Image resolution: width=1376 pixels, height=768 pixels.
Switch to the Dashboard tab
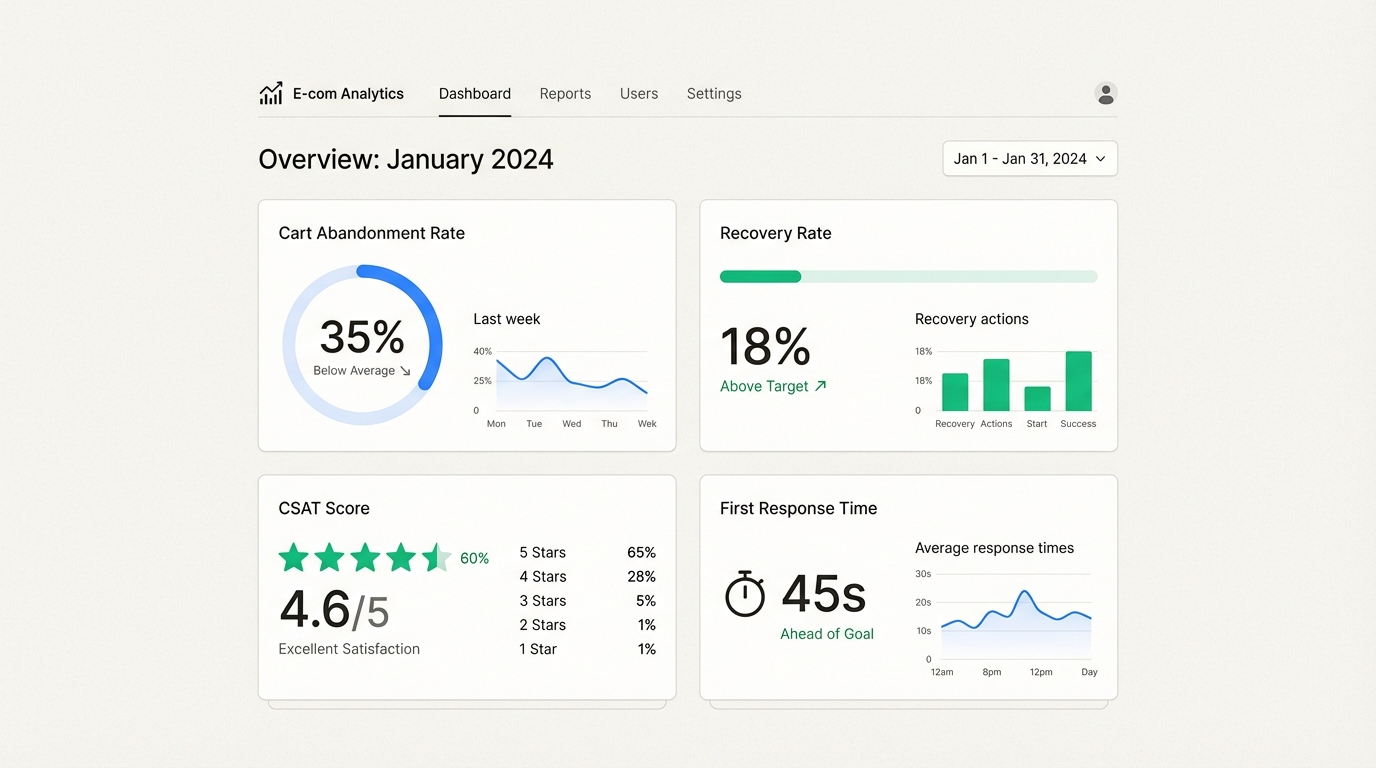coord(474,94)
